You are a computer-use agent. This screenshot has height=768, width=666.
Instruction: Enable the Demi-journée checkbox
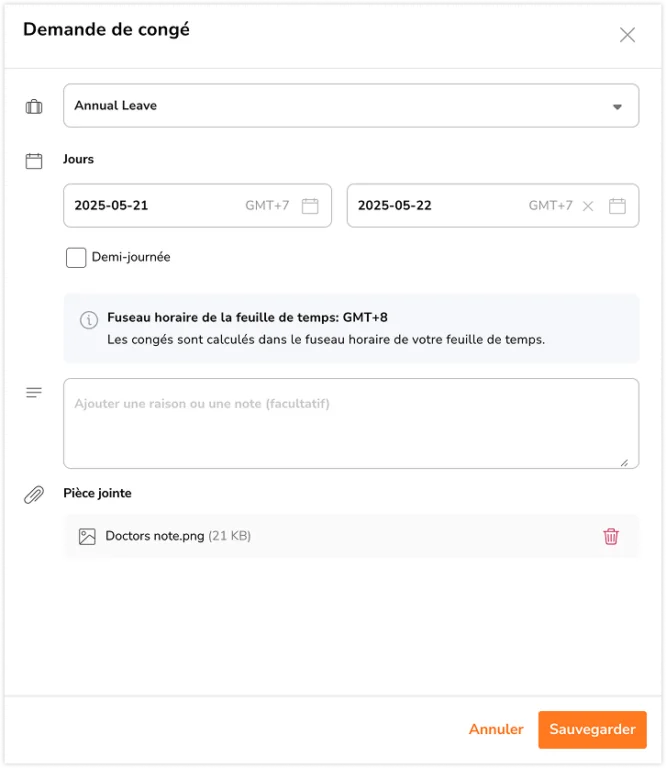(x=76, y=258)
